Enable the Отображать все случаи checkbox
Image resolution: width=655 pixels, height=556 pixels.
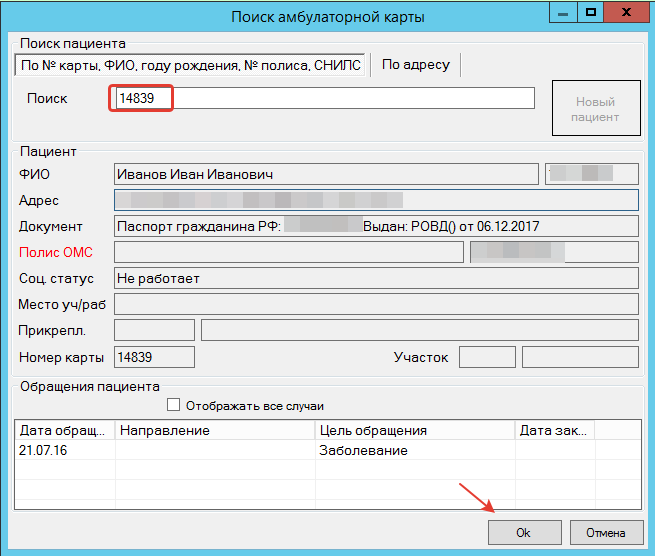click(174, 406)
